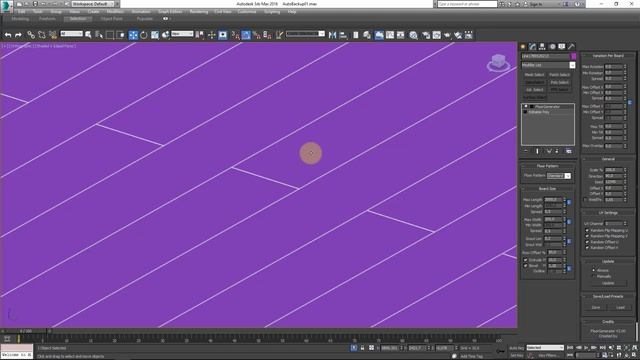This screenshot has height=360, width=640.
Task: Activate the Select and Move tool
Action: tap(133, 35)
